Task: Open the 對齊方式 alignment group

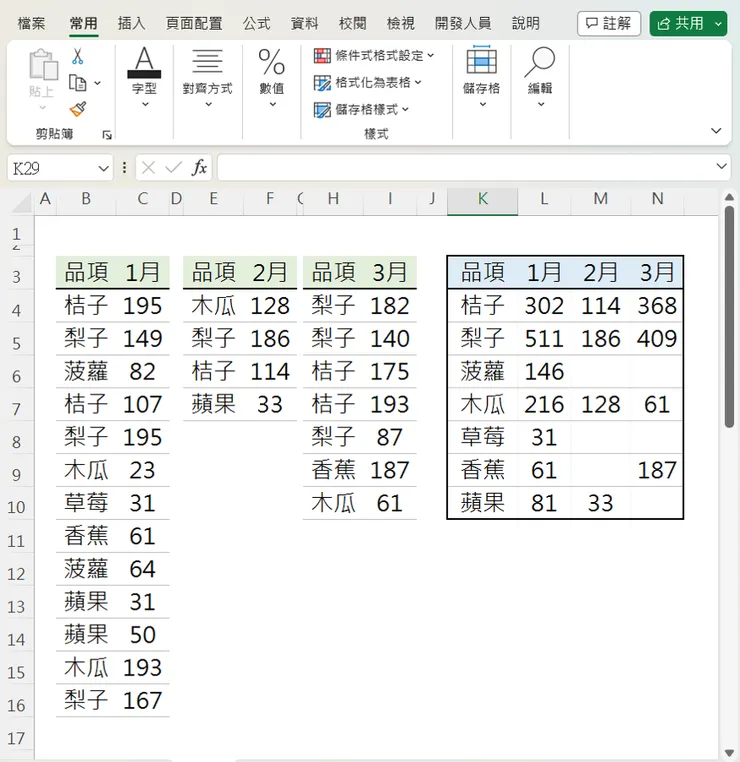Action: click(207, 77)
